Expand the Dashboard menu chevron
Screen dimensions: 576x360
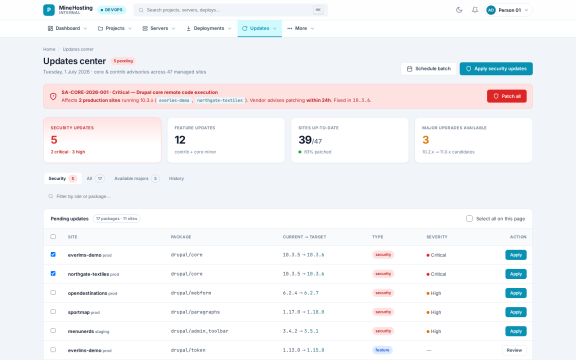(85, 28)
